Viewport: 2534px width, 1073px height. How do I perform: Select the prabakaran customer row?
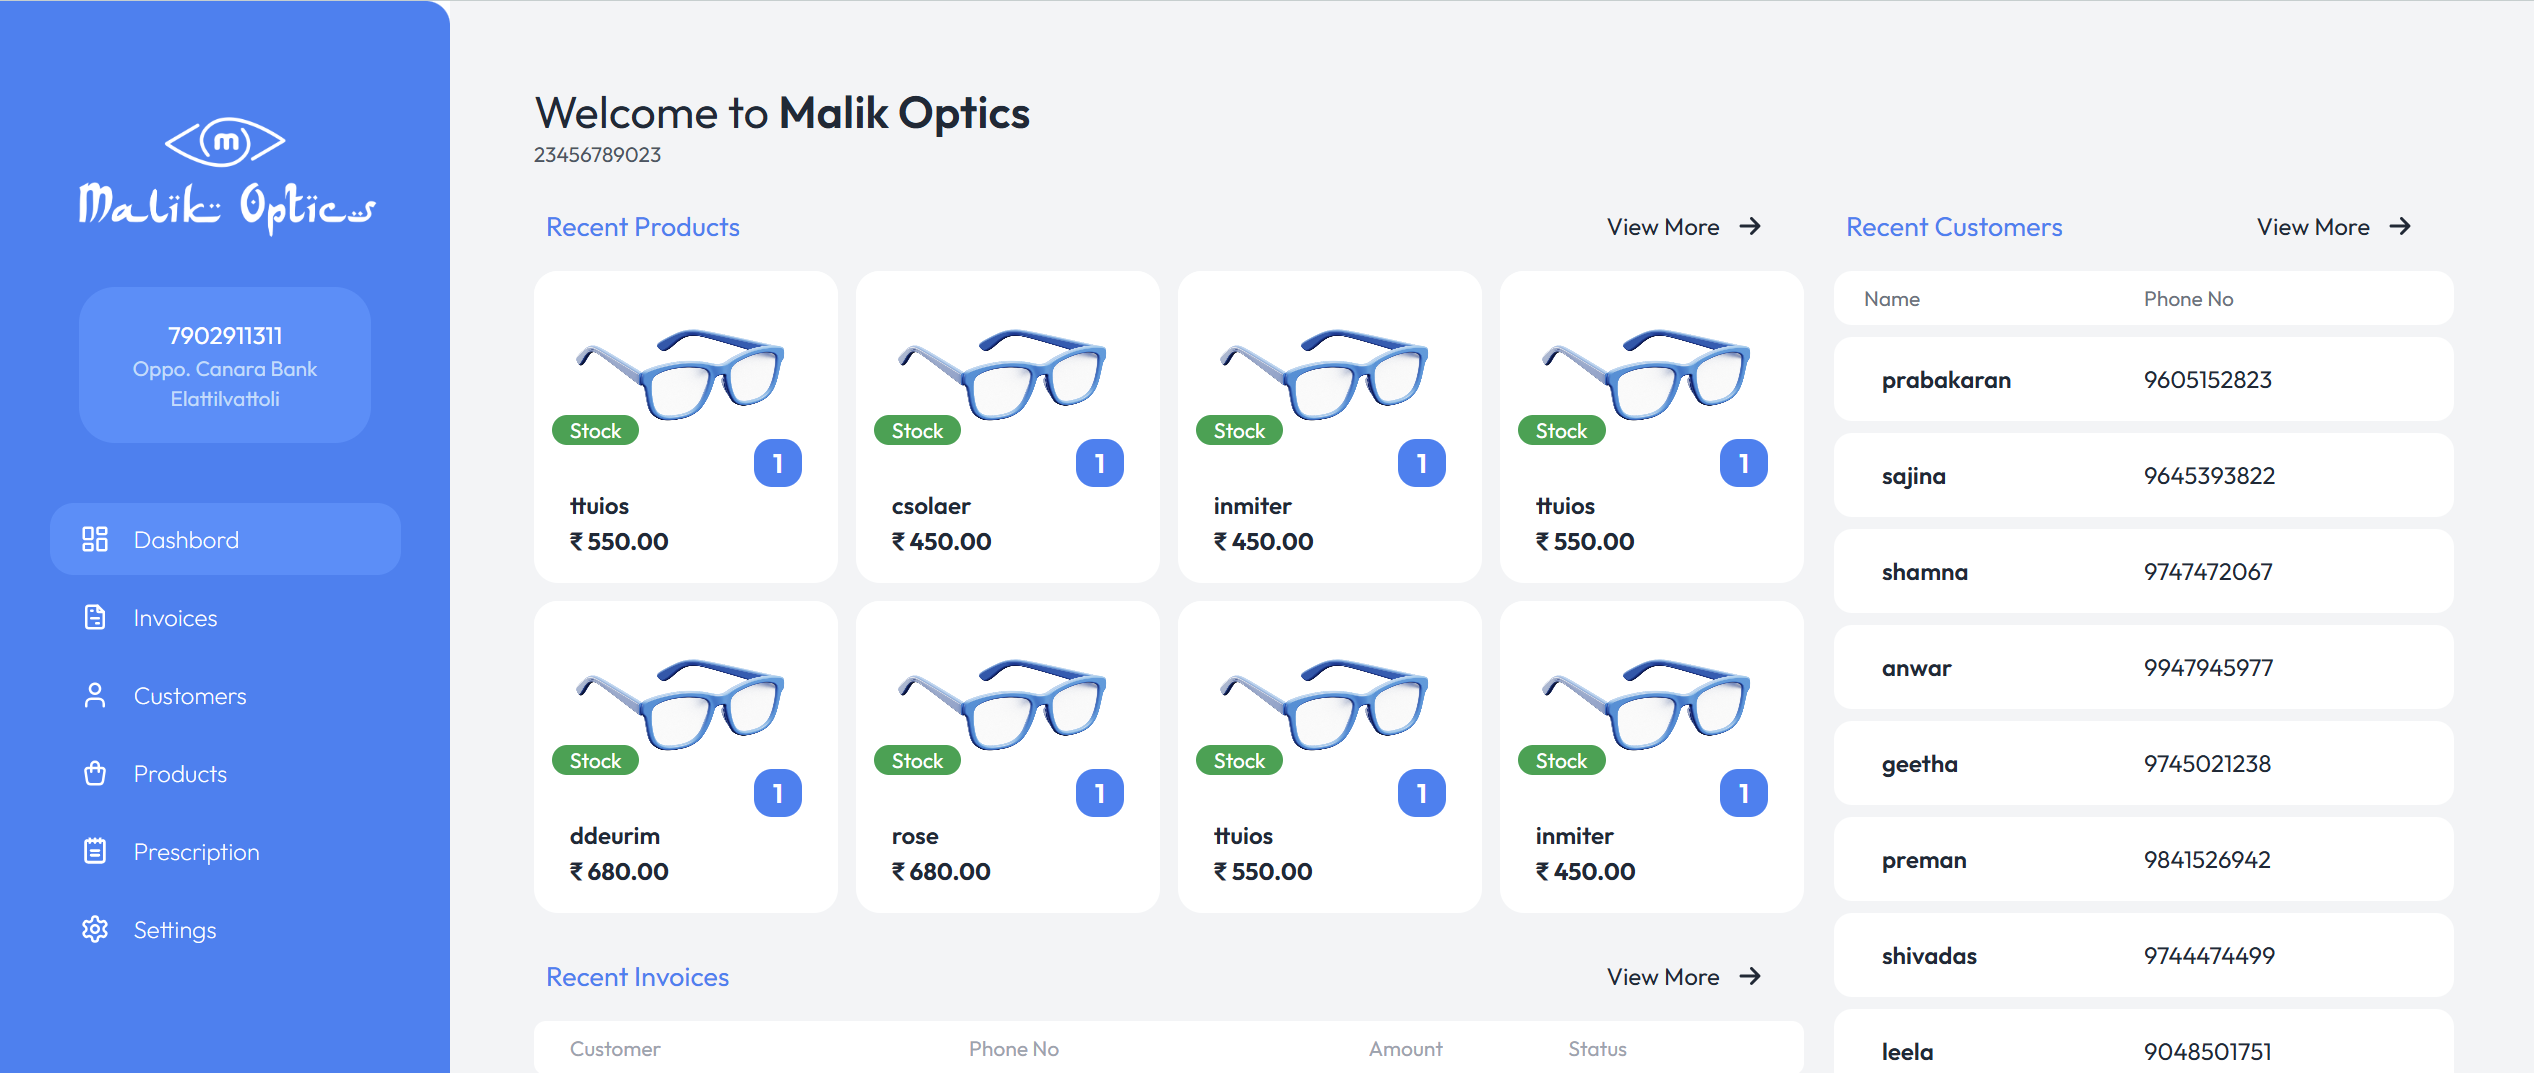[2143, 380]
